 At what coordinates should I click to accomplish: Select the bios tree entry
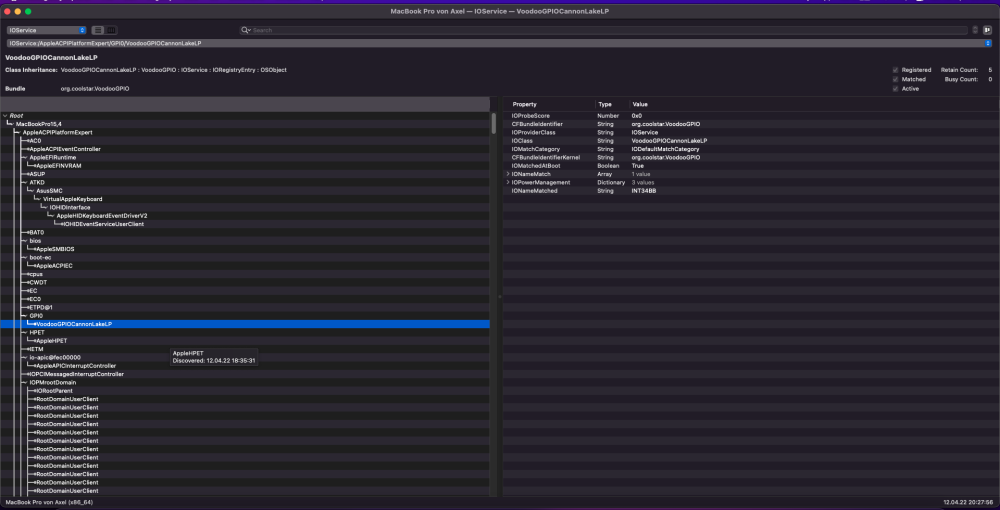(35, 241)
